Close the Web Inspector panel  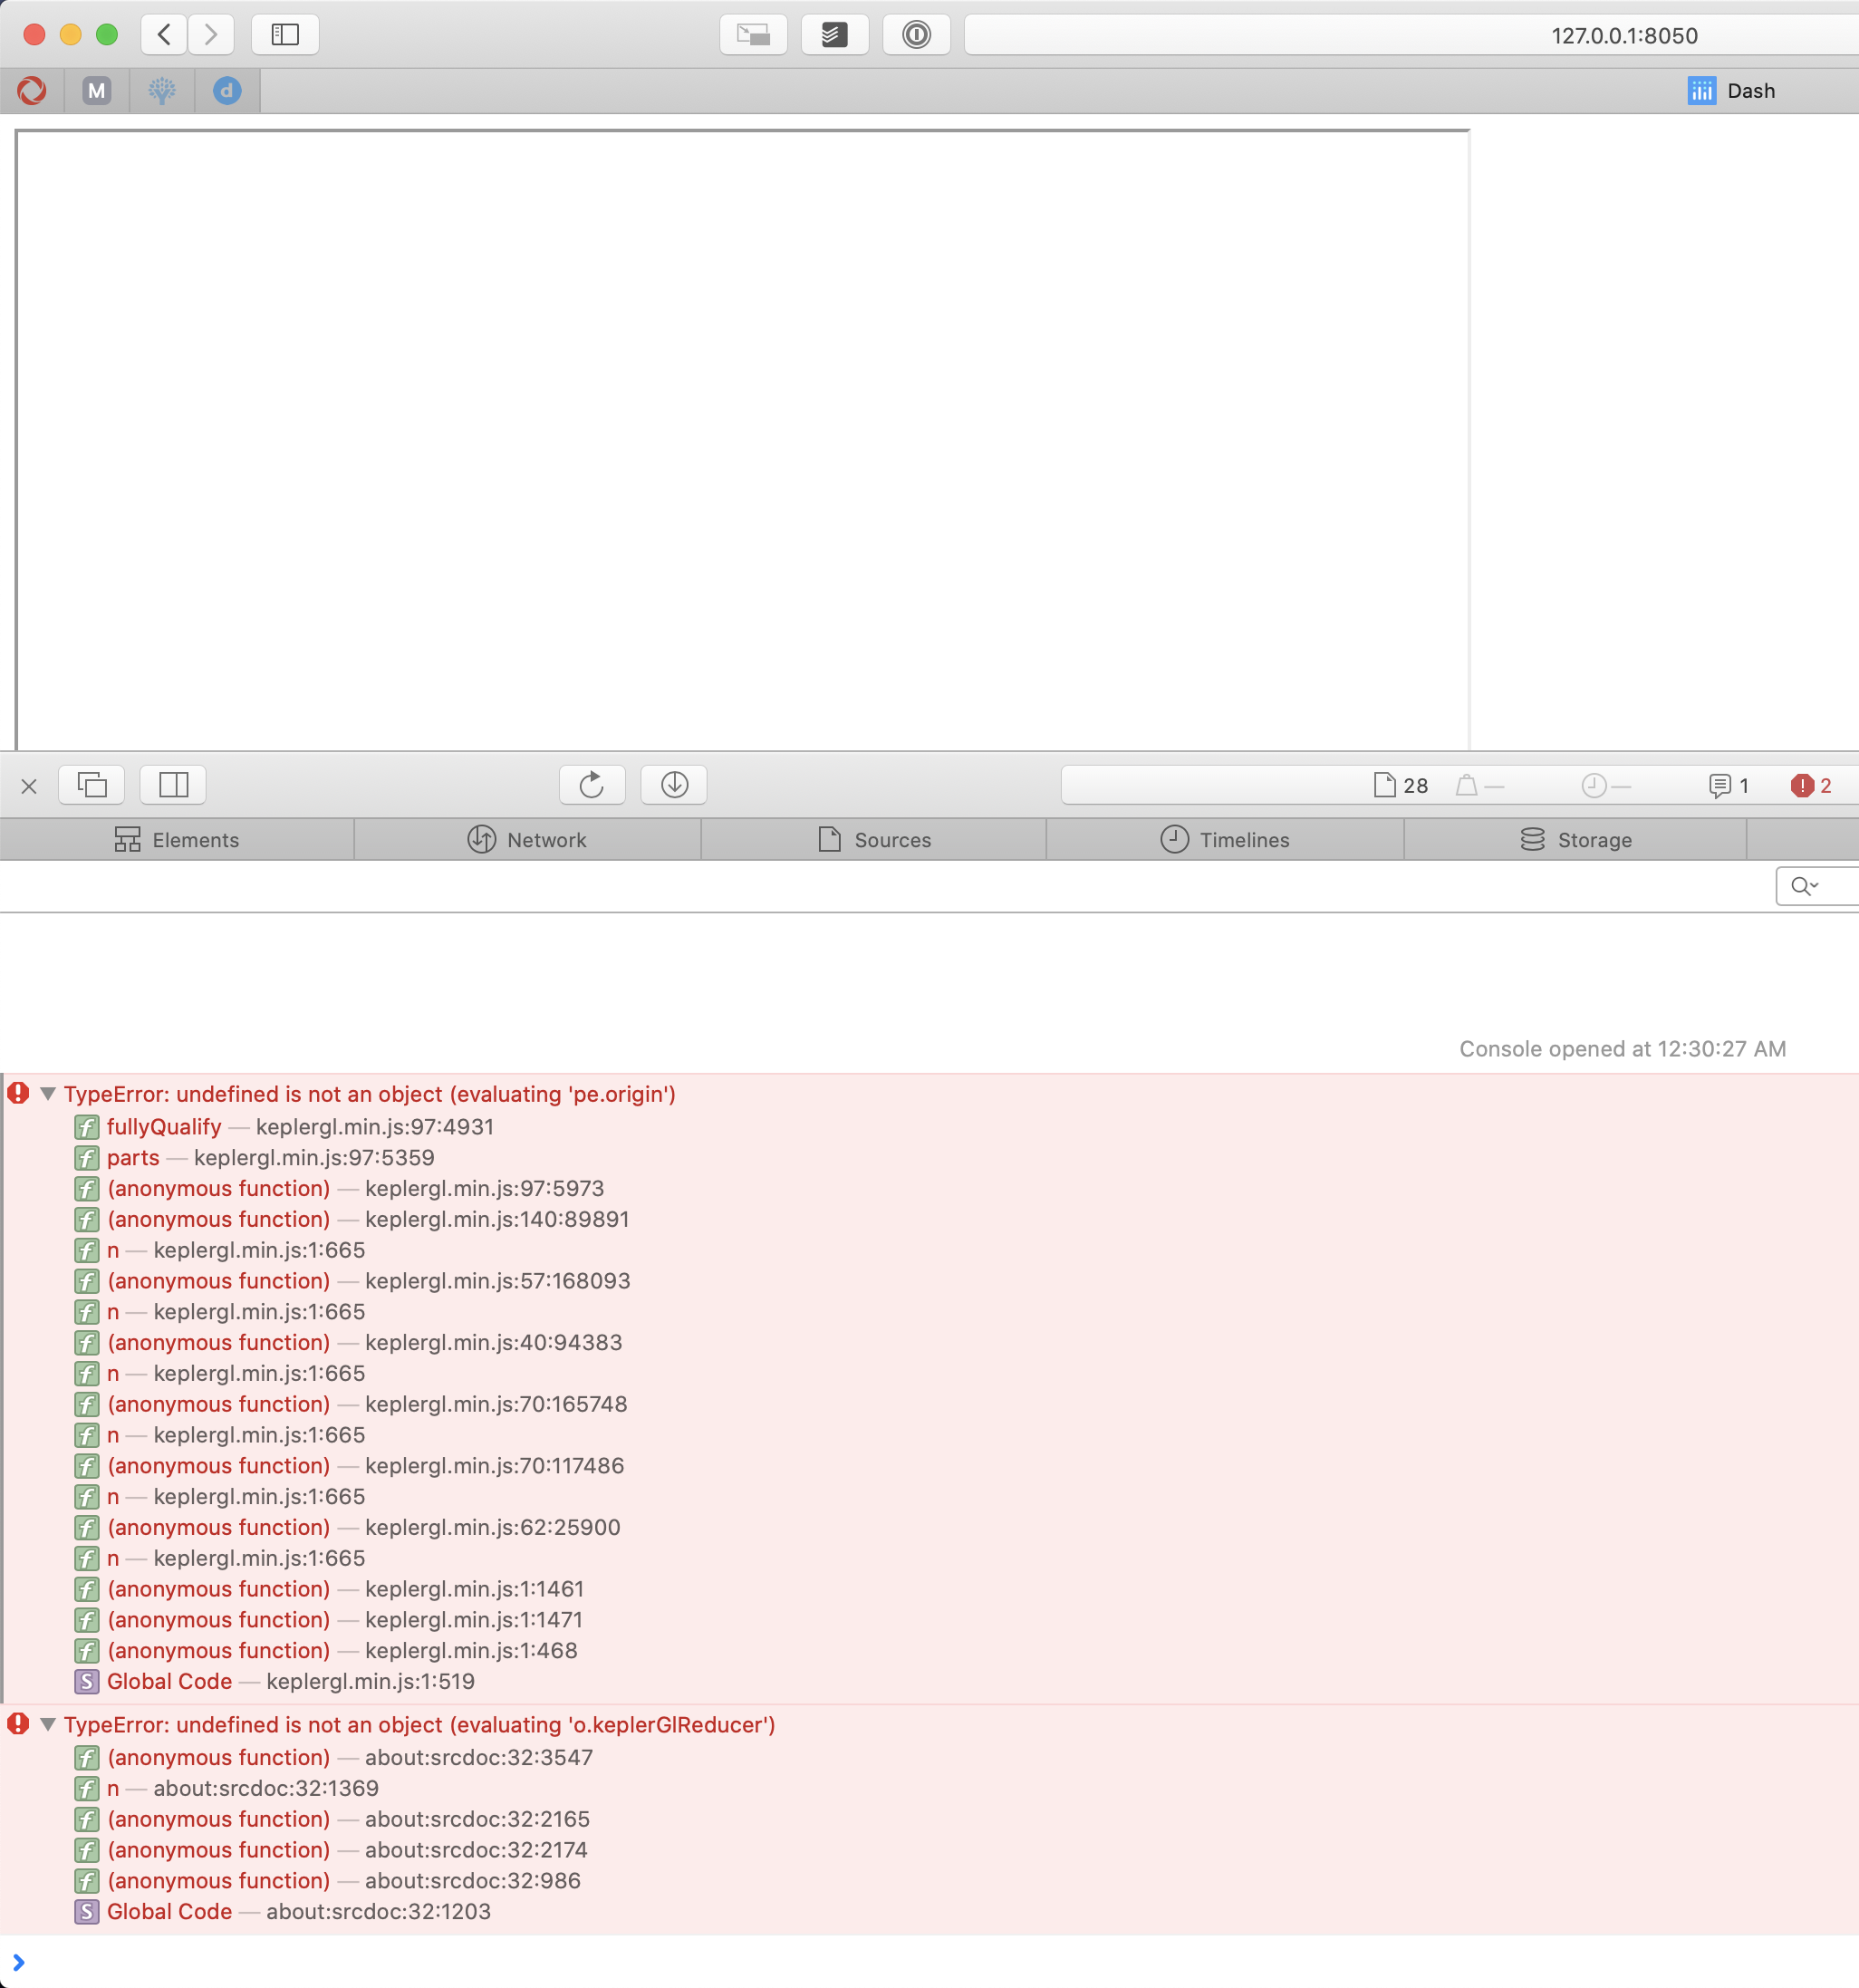29,786
